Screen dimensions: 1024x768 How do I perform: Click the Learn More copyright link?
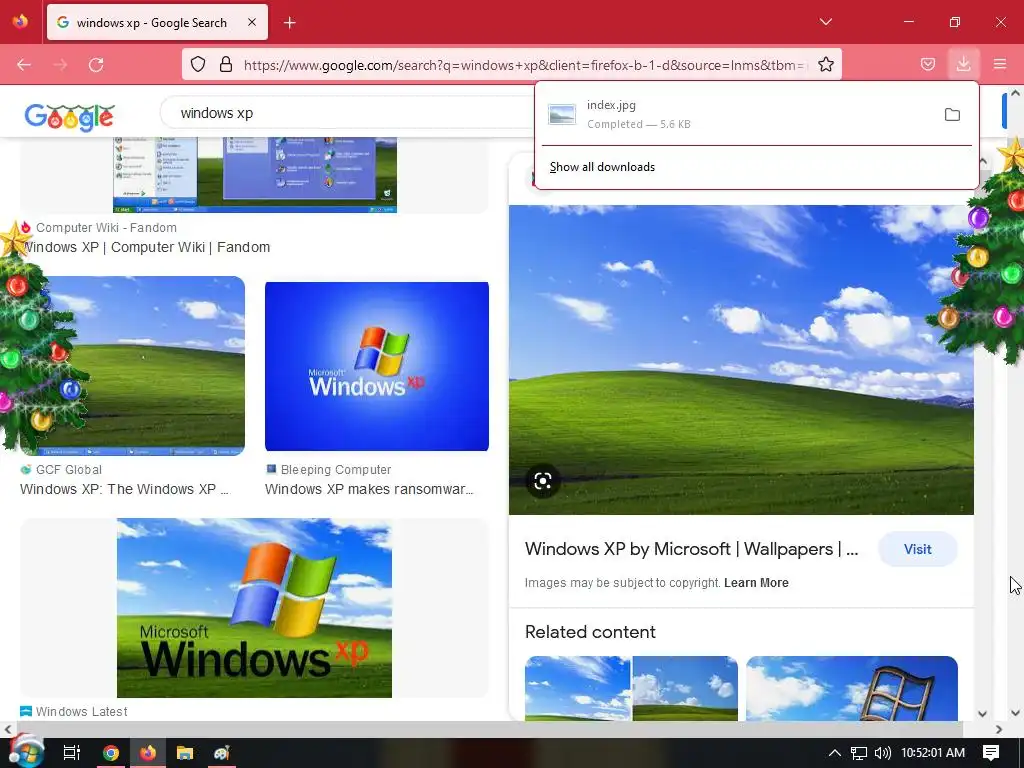pos(756,583)
